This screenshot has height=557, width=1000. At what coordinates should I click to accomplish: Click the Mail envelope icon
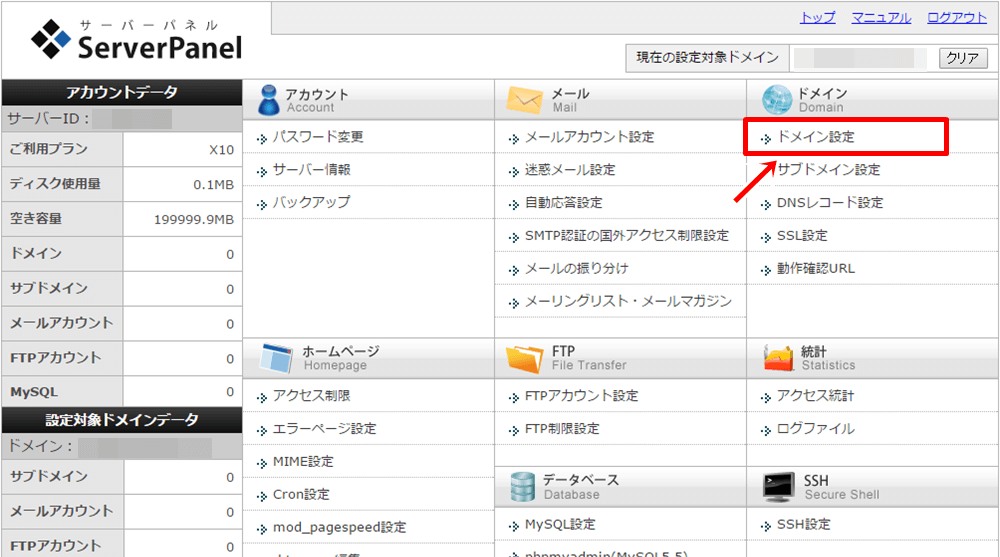(524, 100)
